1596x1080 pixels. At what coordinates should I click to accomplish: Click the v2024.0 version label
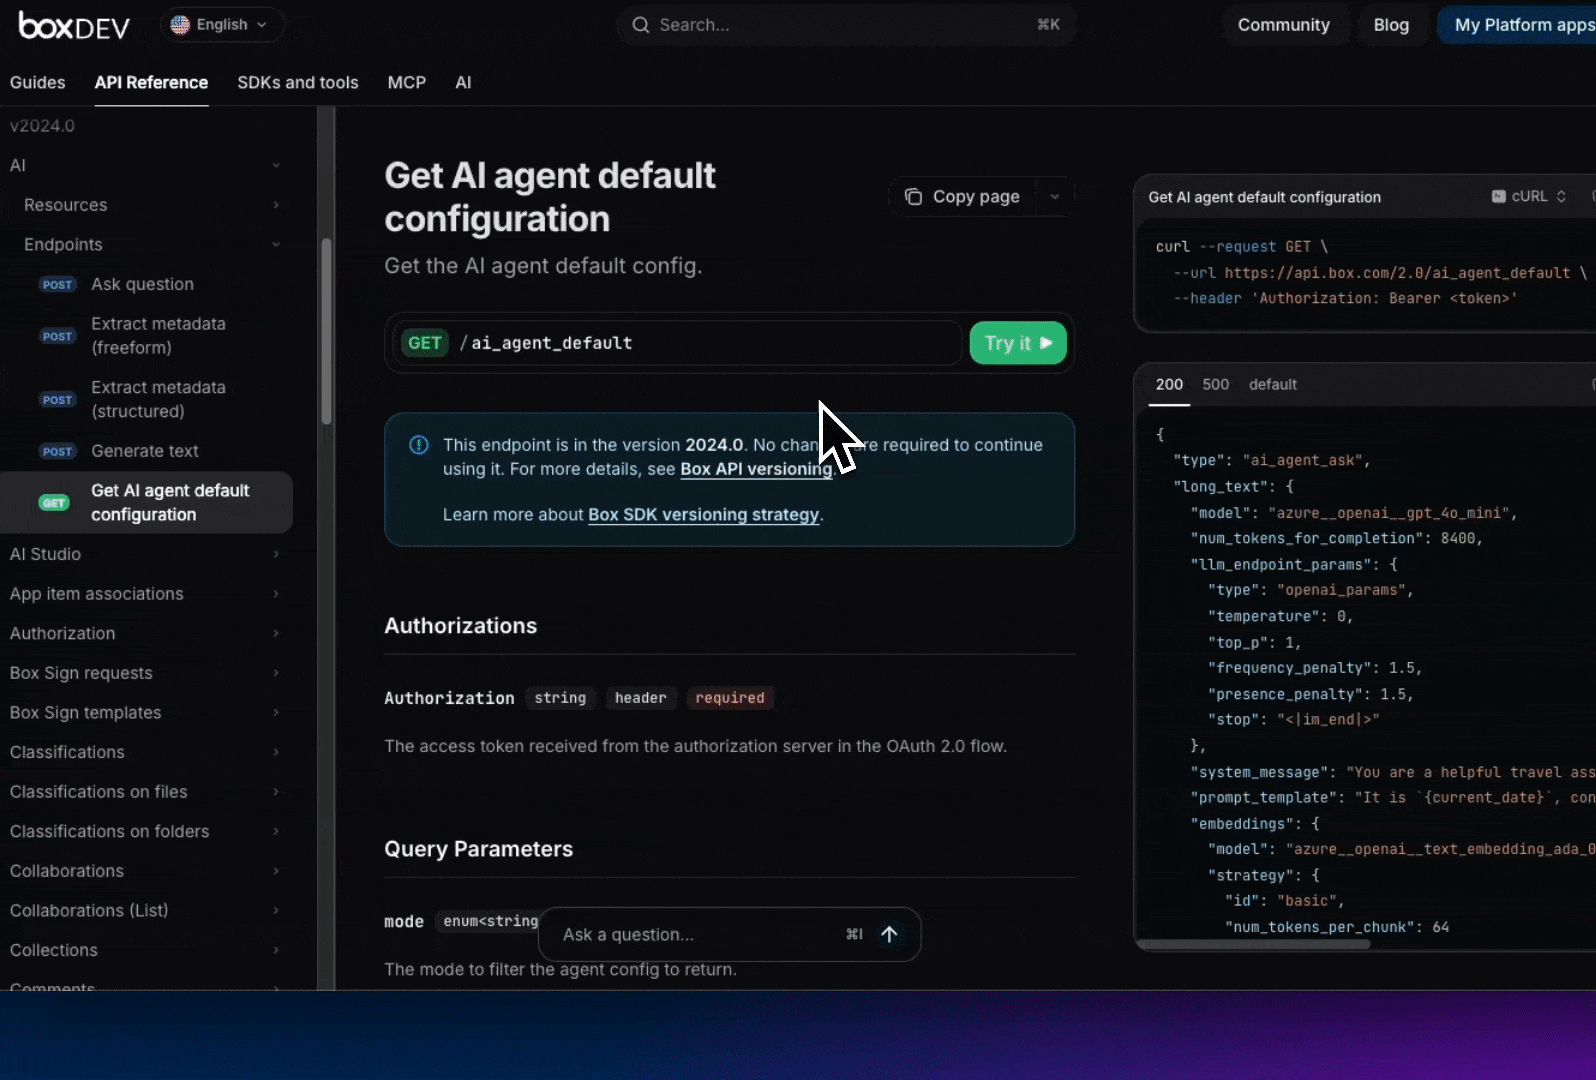42,126
